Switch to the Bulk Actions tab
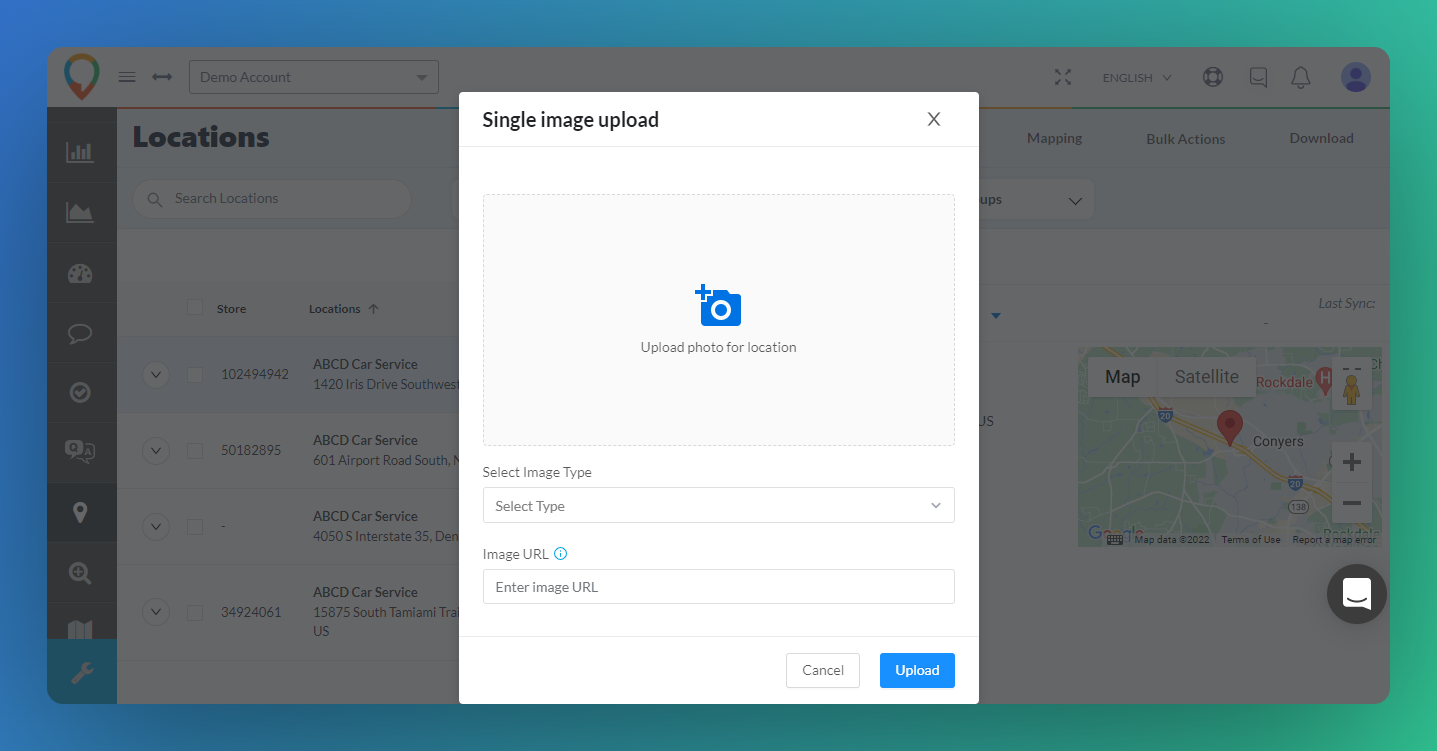 pyautogui.click(x=1185, y=139)
